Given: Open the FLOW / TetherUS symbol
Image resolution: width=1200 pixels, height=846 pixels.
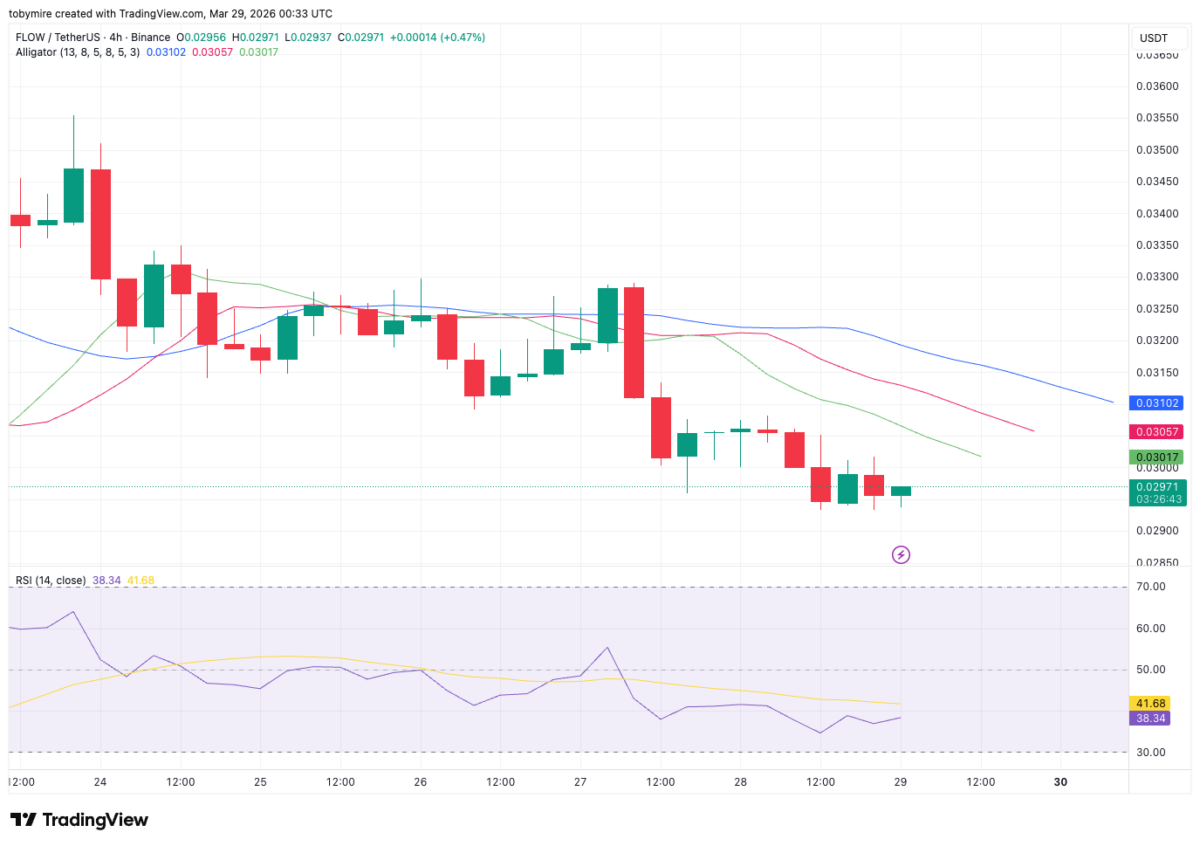Looking at the screenshot, I should (x=60, y=34).
